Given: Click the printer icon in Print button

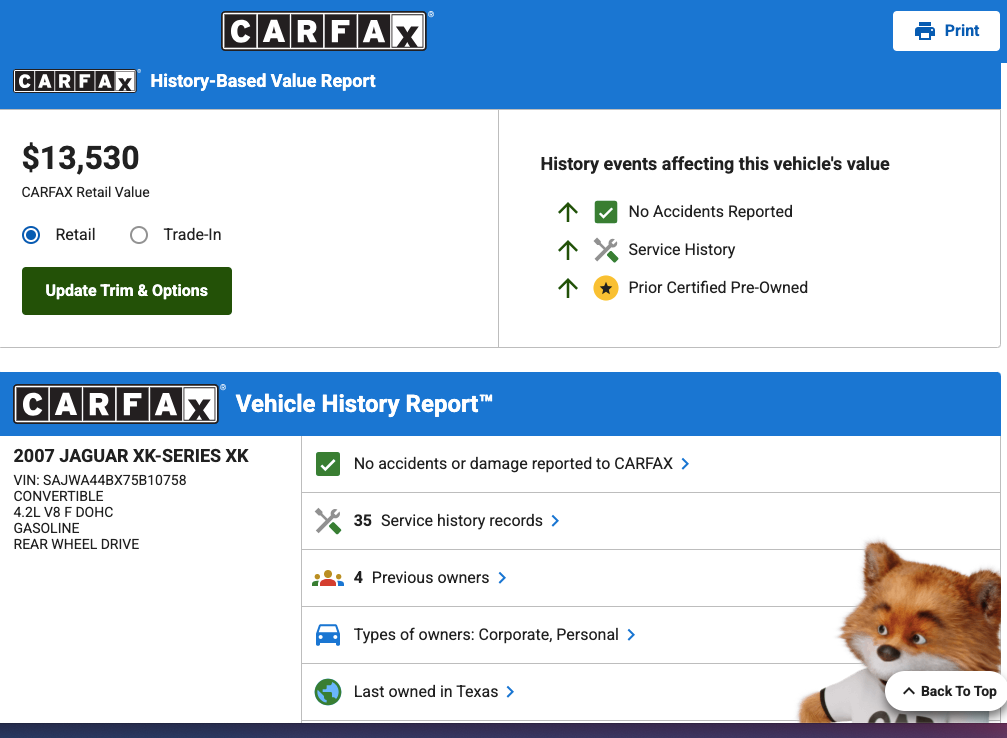Looking at the screenshot, I should [925, 31].
